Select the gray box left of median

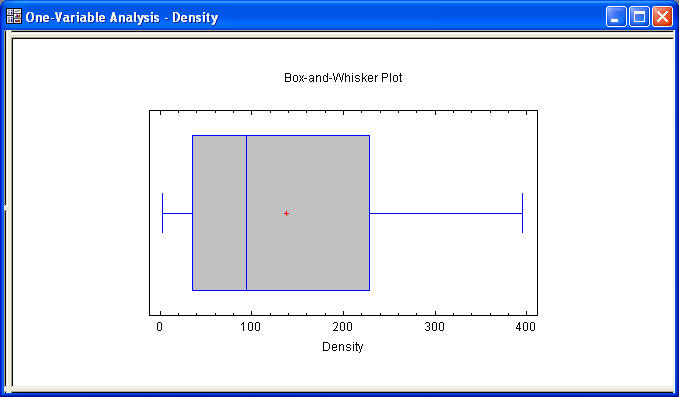click(219, 213)
